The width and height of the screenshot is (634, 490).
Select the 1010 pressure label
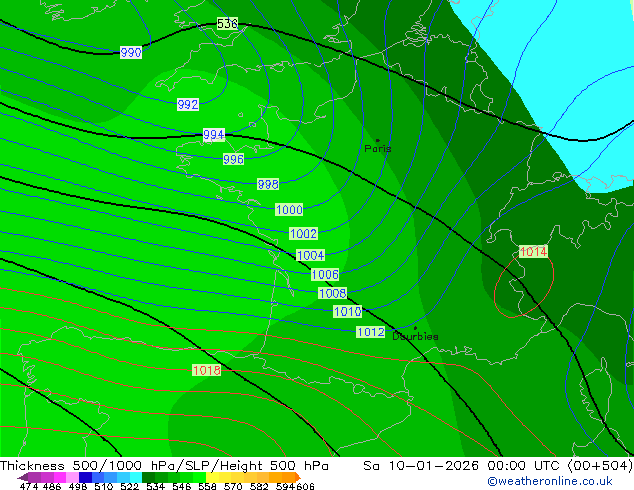click(347, 311)
